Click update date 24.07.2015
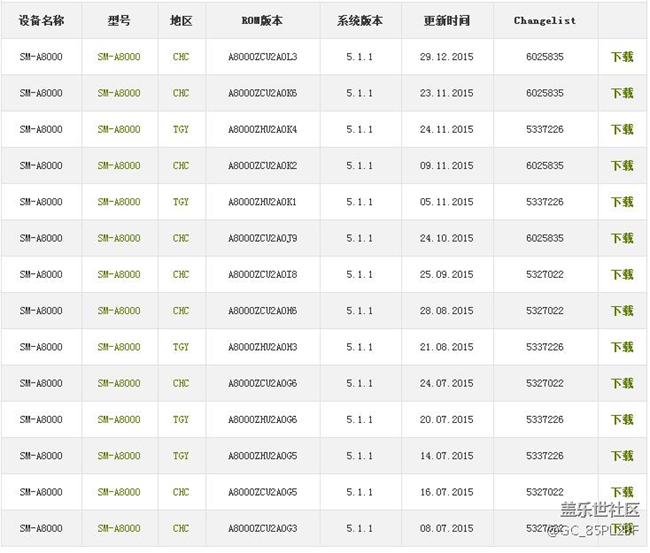Screen dimensions: 650x553 446,383
